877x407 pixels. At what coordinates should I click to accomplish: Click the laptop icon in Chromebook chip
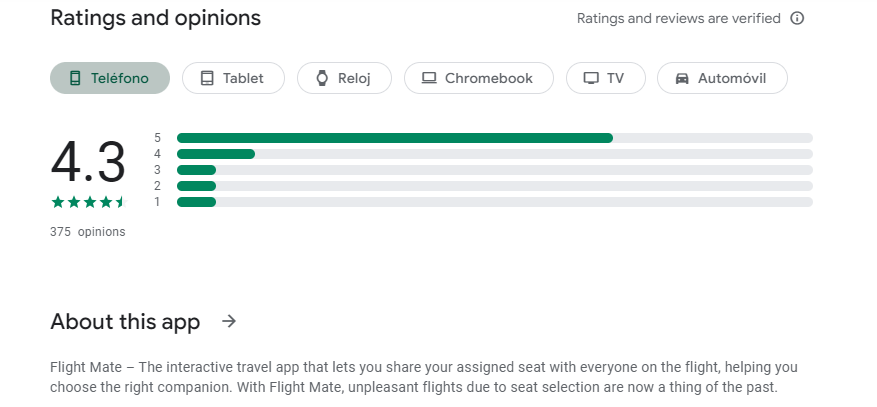tap(429, 78)
